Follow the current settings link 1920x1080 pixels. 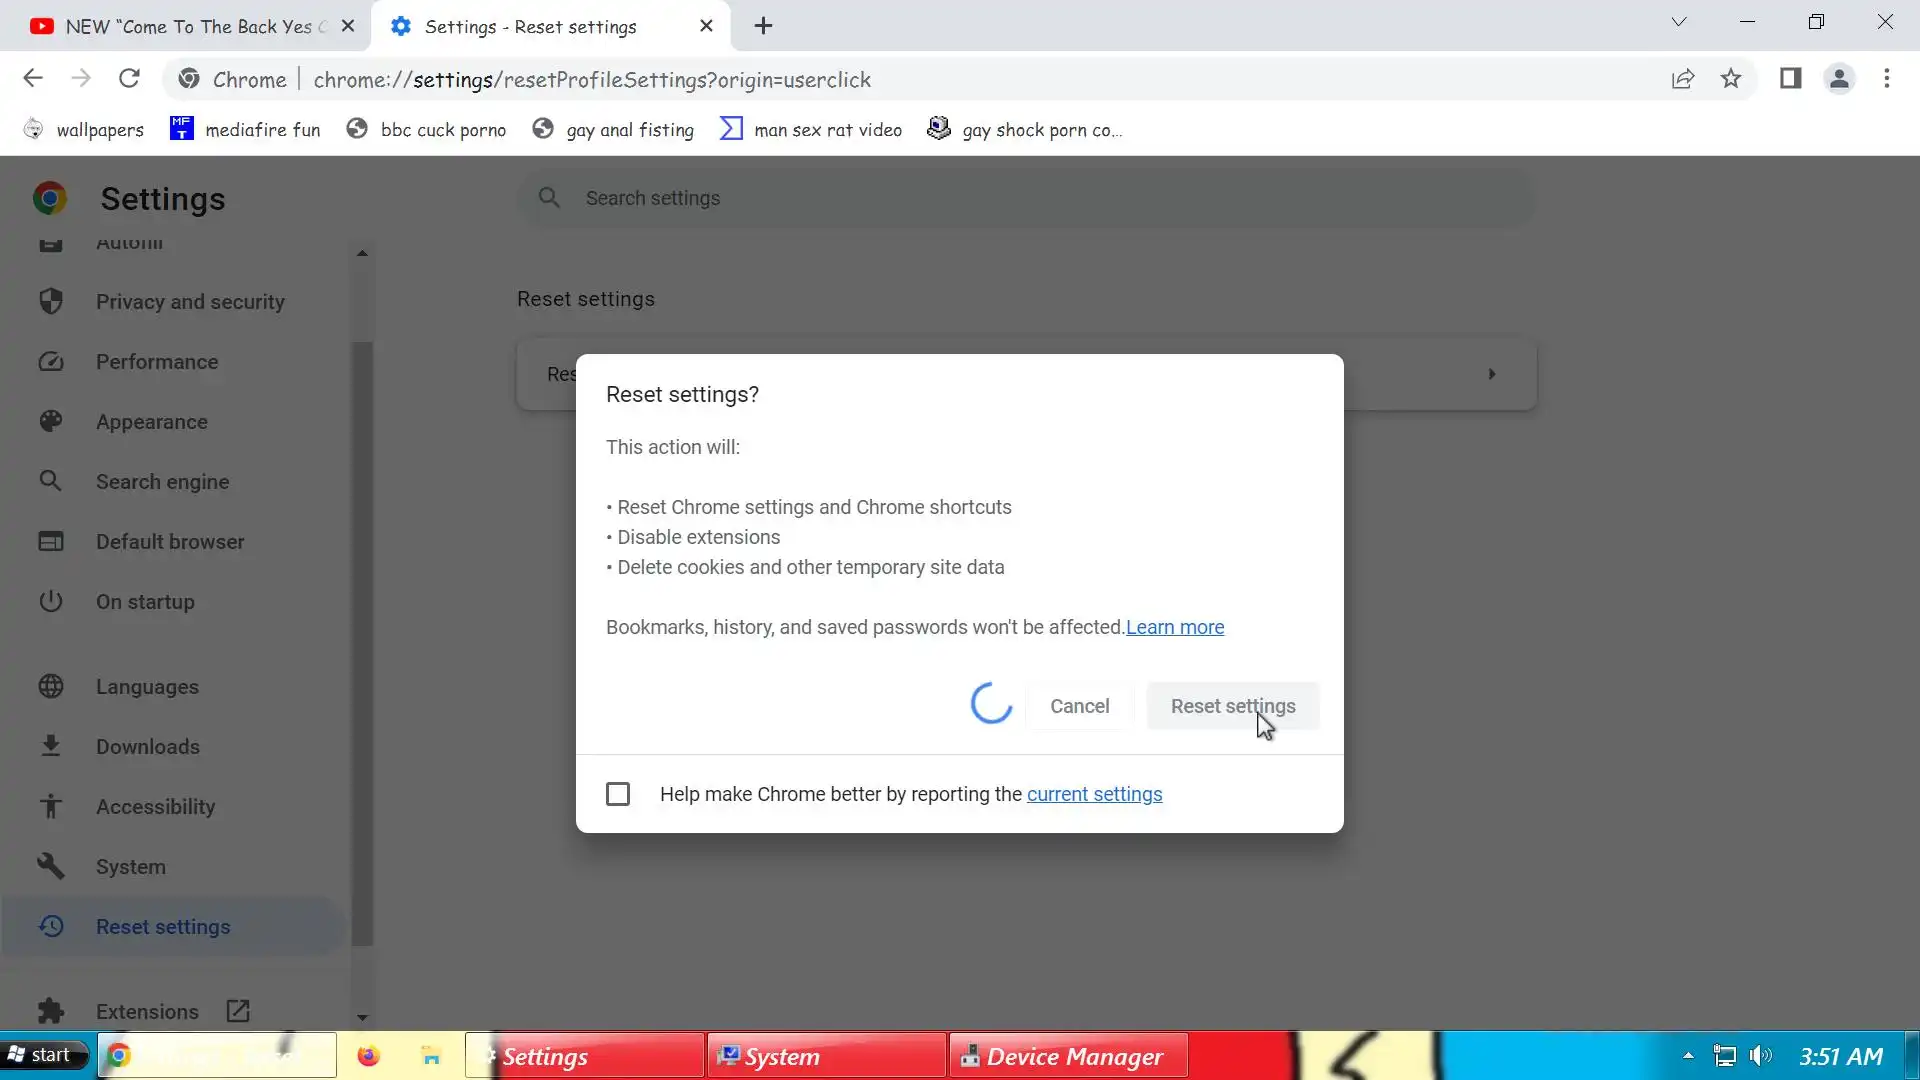[x=1094, y=794]
